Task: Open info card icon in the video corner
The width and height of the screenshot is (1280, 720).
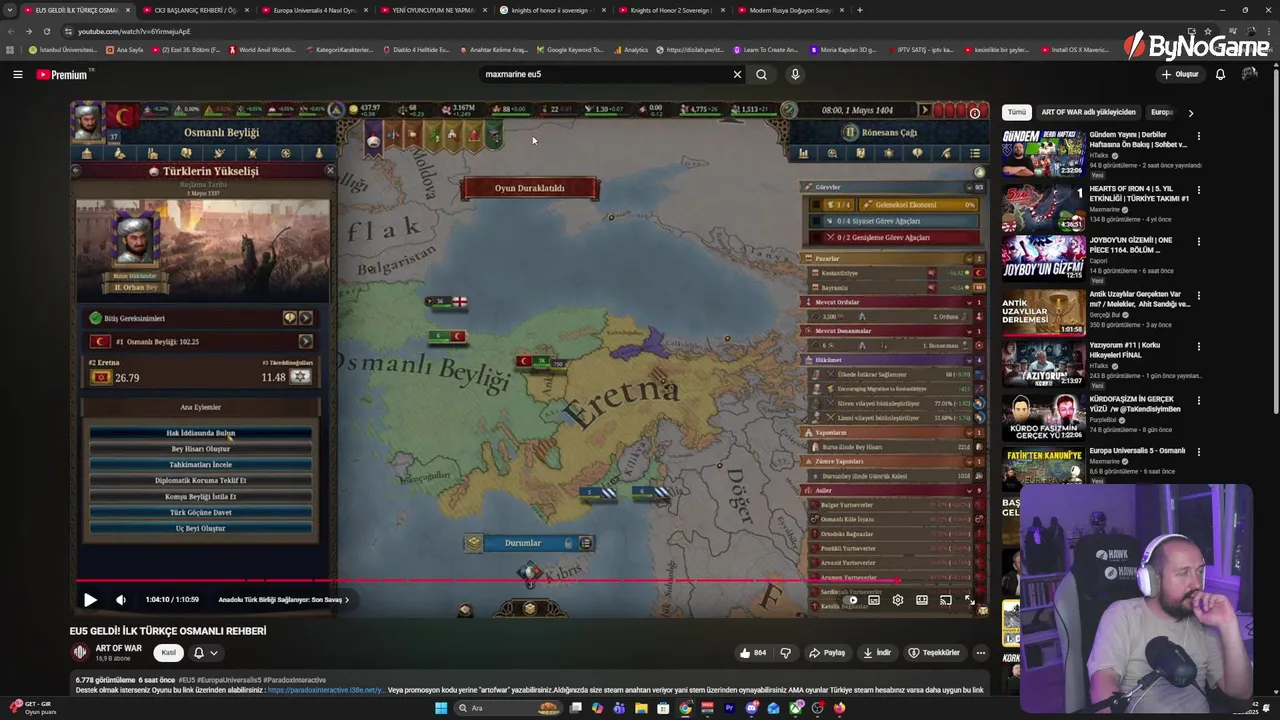Action: [975, 113]
